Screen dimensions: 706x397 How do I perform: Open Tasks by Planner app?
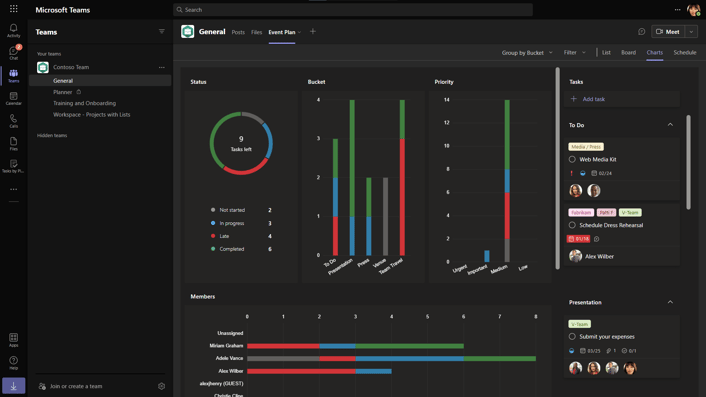(x=14, y=166)
